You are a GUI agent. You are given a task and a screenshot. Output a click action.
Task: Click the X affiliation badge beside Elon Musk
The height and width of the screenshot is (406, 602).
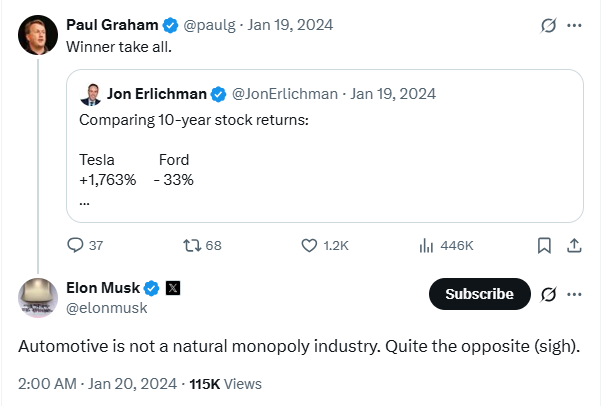coord(173,289)
